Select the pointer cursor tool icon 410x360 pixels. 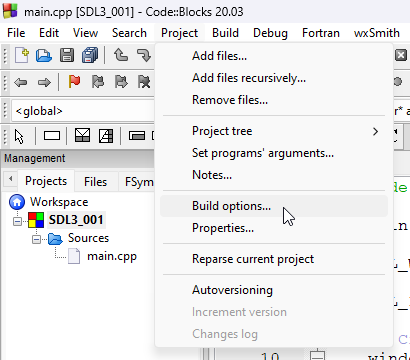(19, 136)
